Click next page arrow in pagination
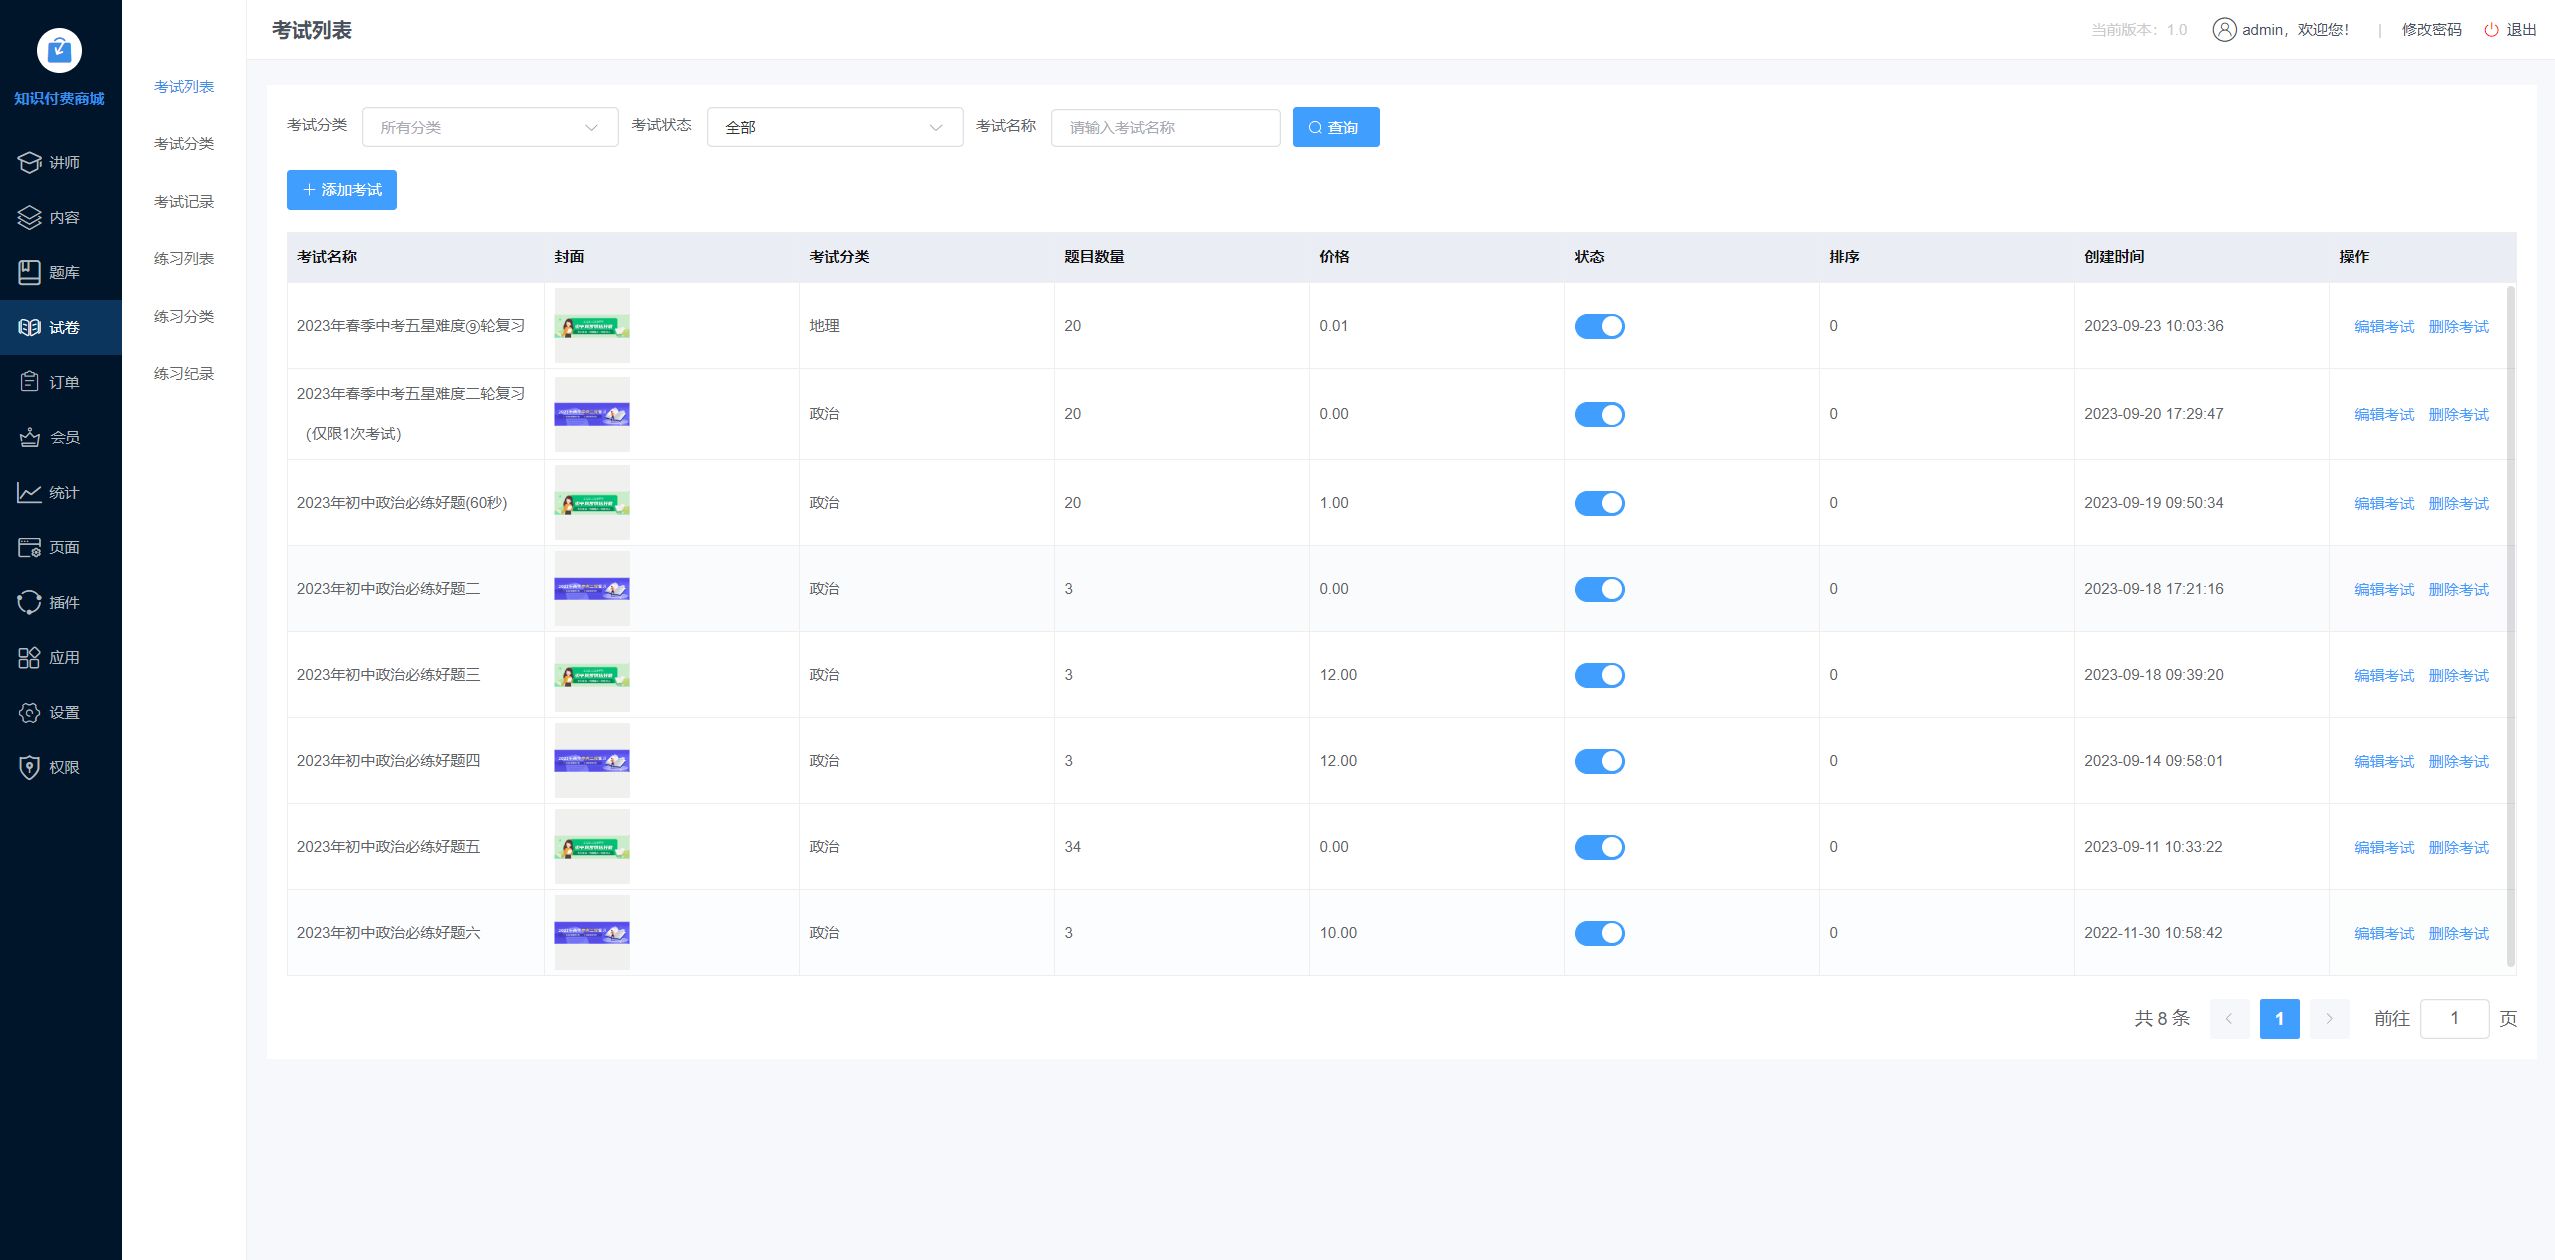Screen dimensions: 2555x1260 click(2329, 1019)
